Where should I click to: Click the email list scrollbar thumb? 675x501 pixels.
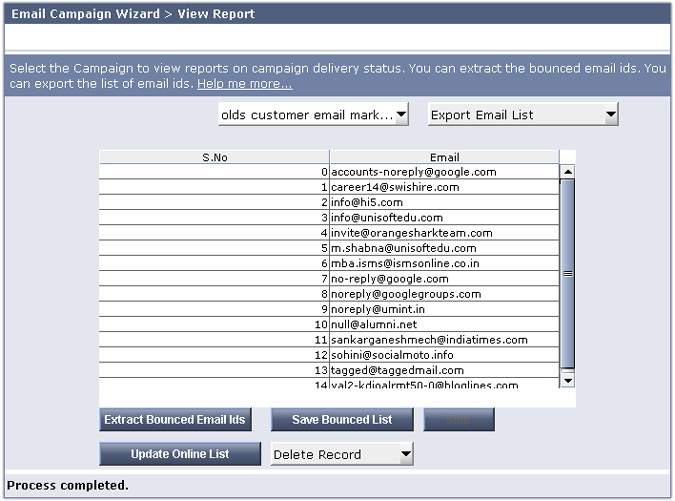pos(568,274)
